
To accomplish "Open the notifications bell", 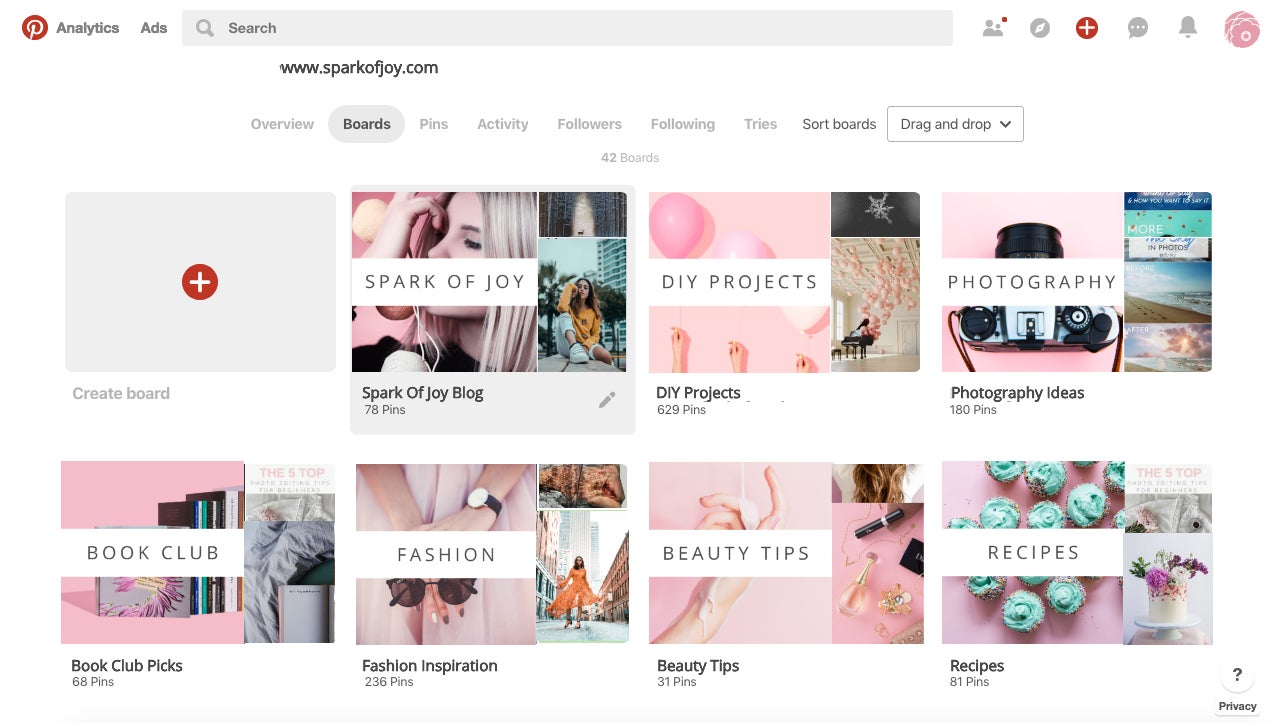I will [x=1187, y=27].
